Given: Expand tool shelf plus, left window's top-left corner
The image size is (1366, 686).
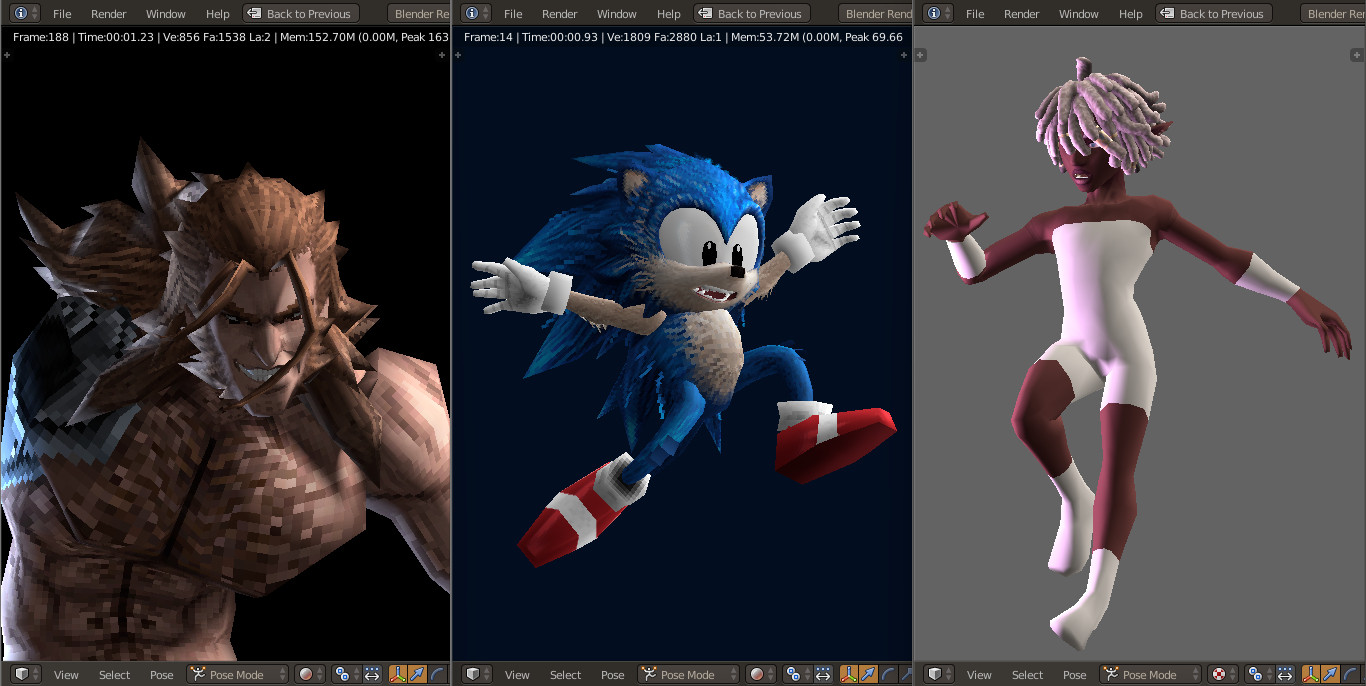Looking at the screenshot, I should pyautogui.click(x=7, y=55).
